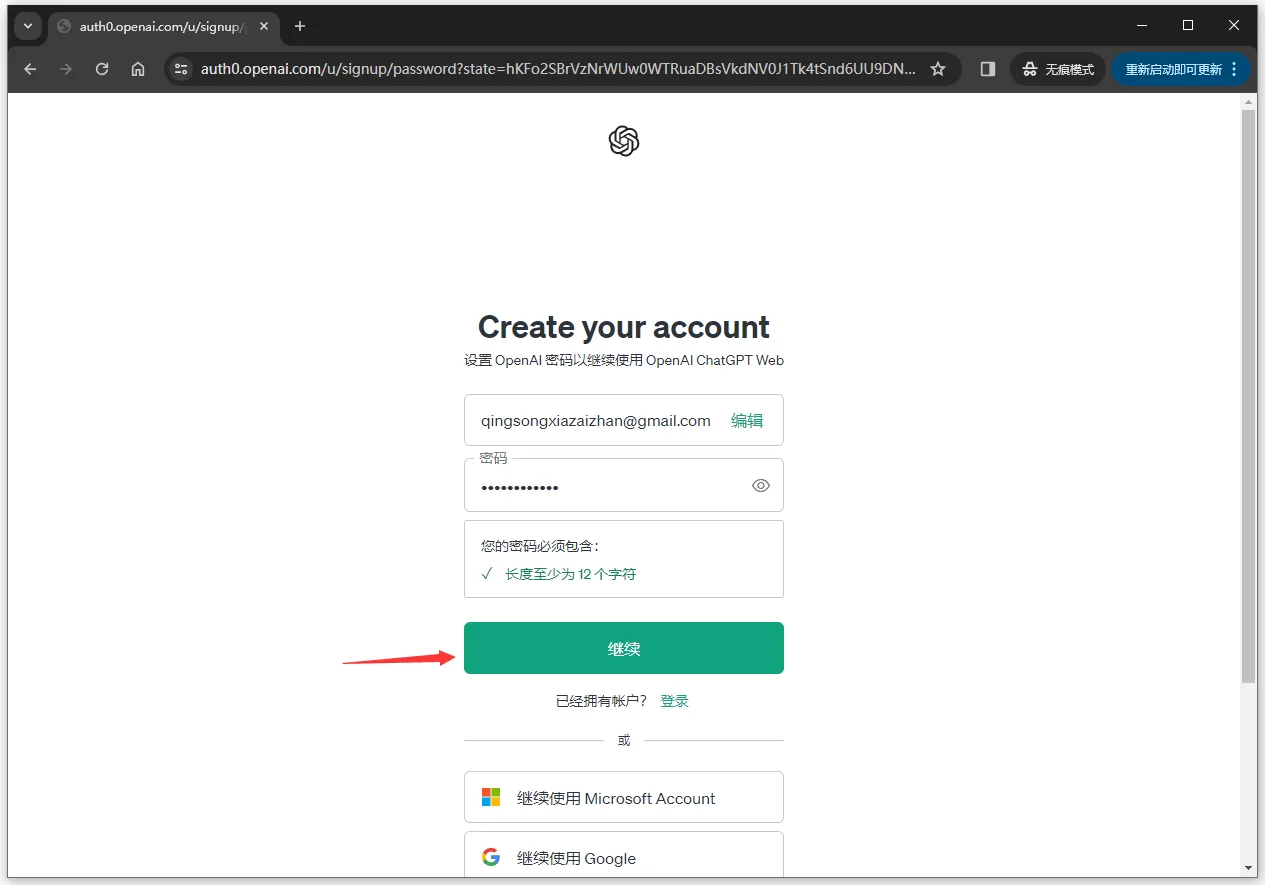Minimize the browser window
Viewport: 1265px width, 885px height.
pos(1142,25)
